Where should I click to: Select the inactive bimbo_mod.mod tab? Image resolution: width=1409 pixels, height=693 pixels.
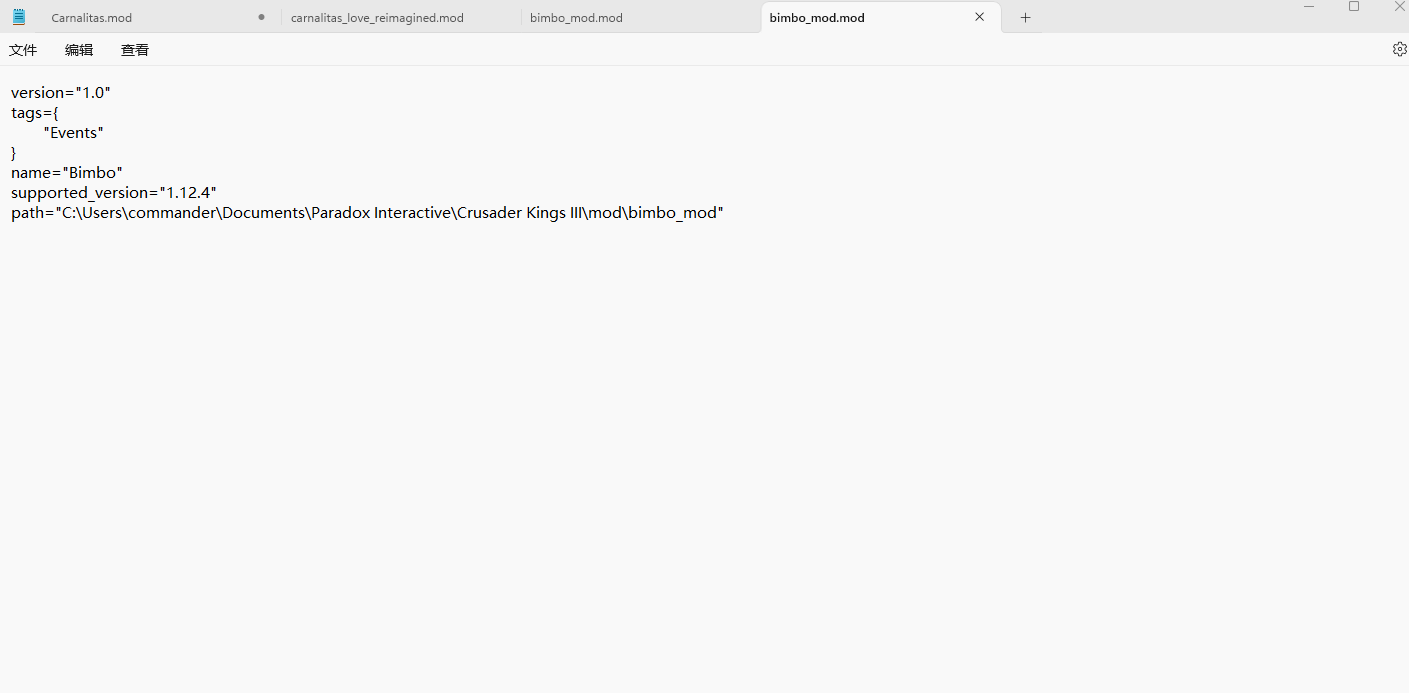(x=576, y=18)
